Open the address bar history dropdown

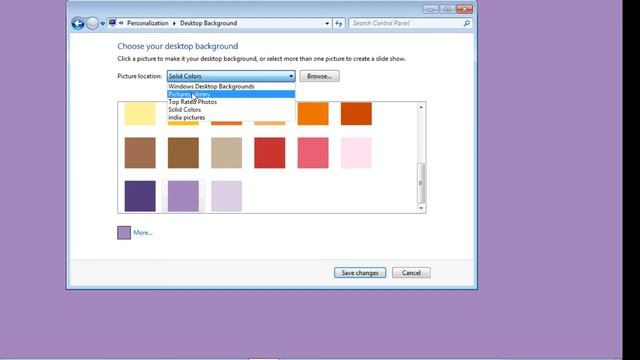coord(327,24)
